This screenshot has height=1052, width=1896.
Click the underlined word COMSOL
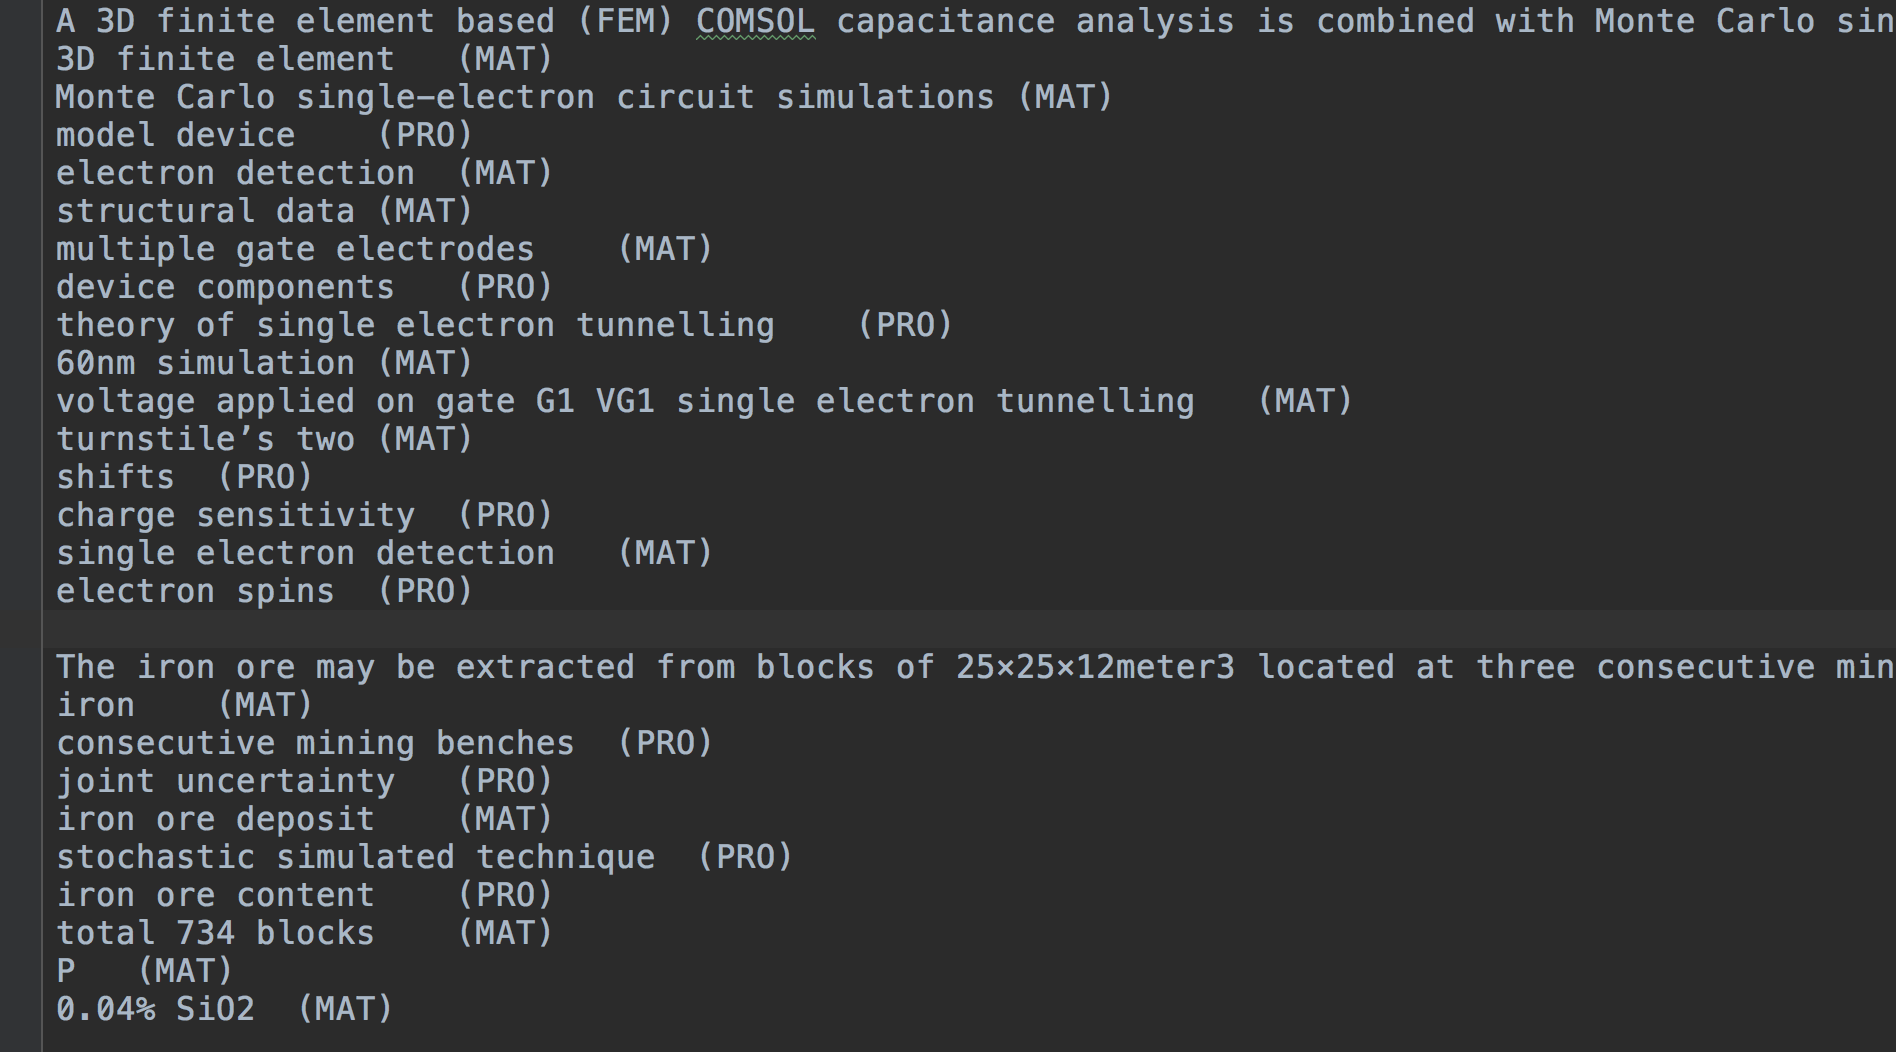point(755,21)
